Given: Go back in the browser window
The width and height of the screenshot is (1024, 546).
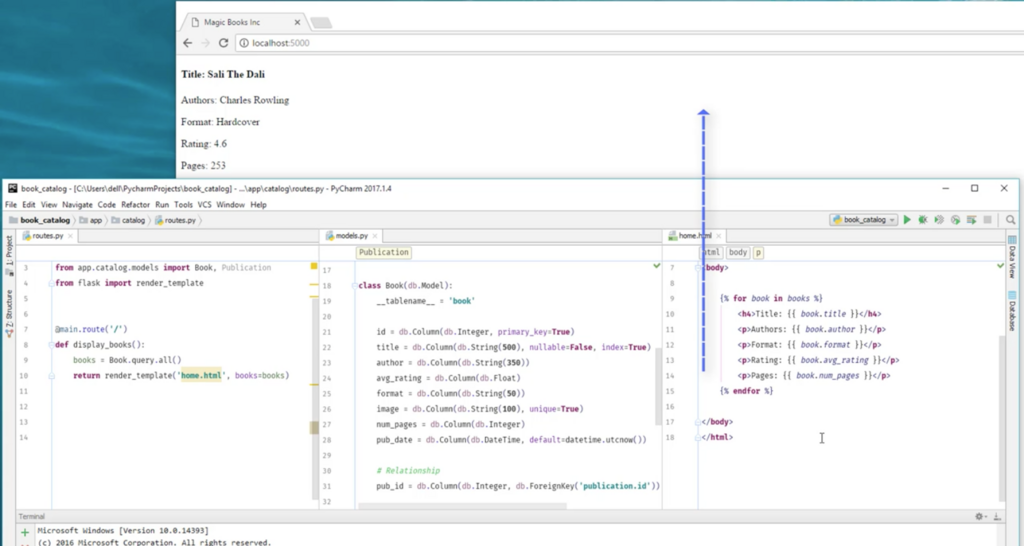Looking at the screenshot, I should click(x=187, y=43).
